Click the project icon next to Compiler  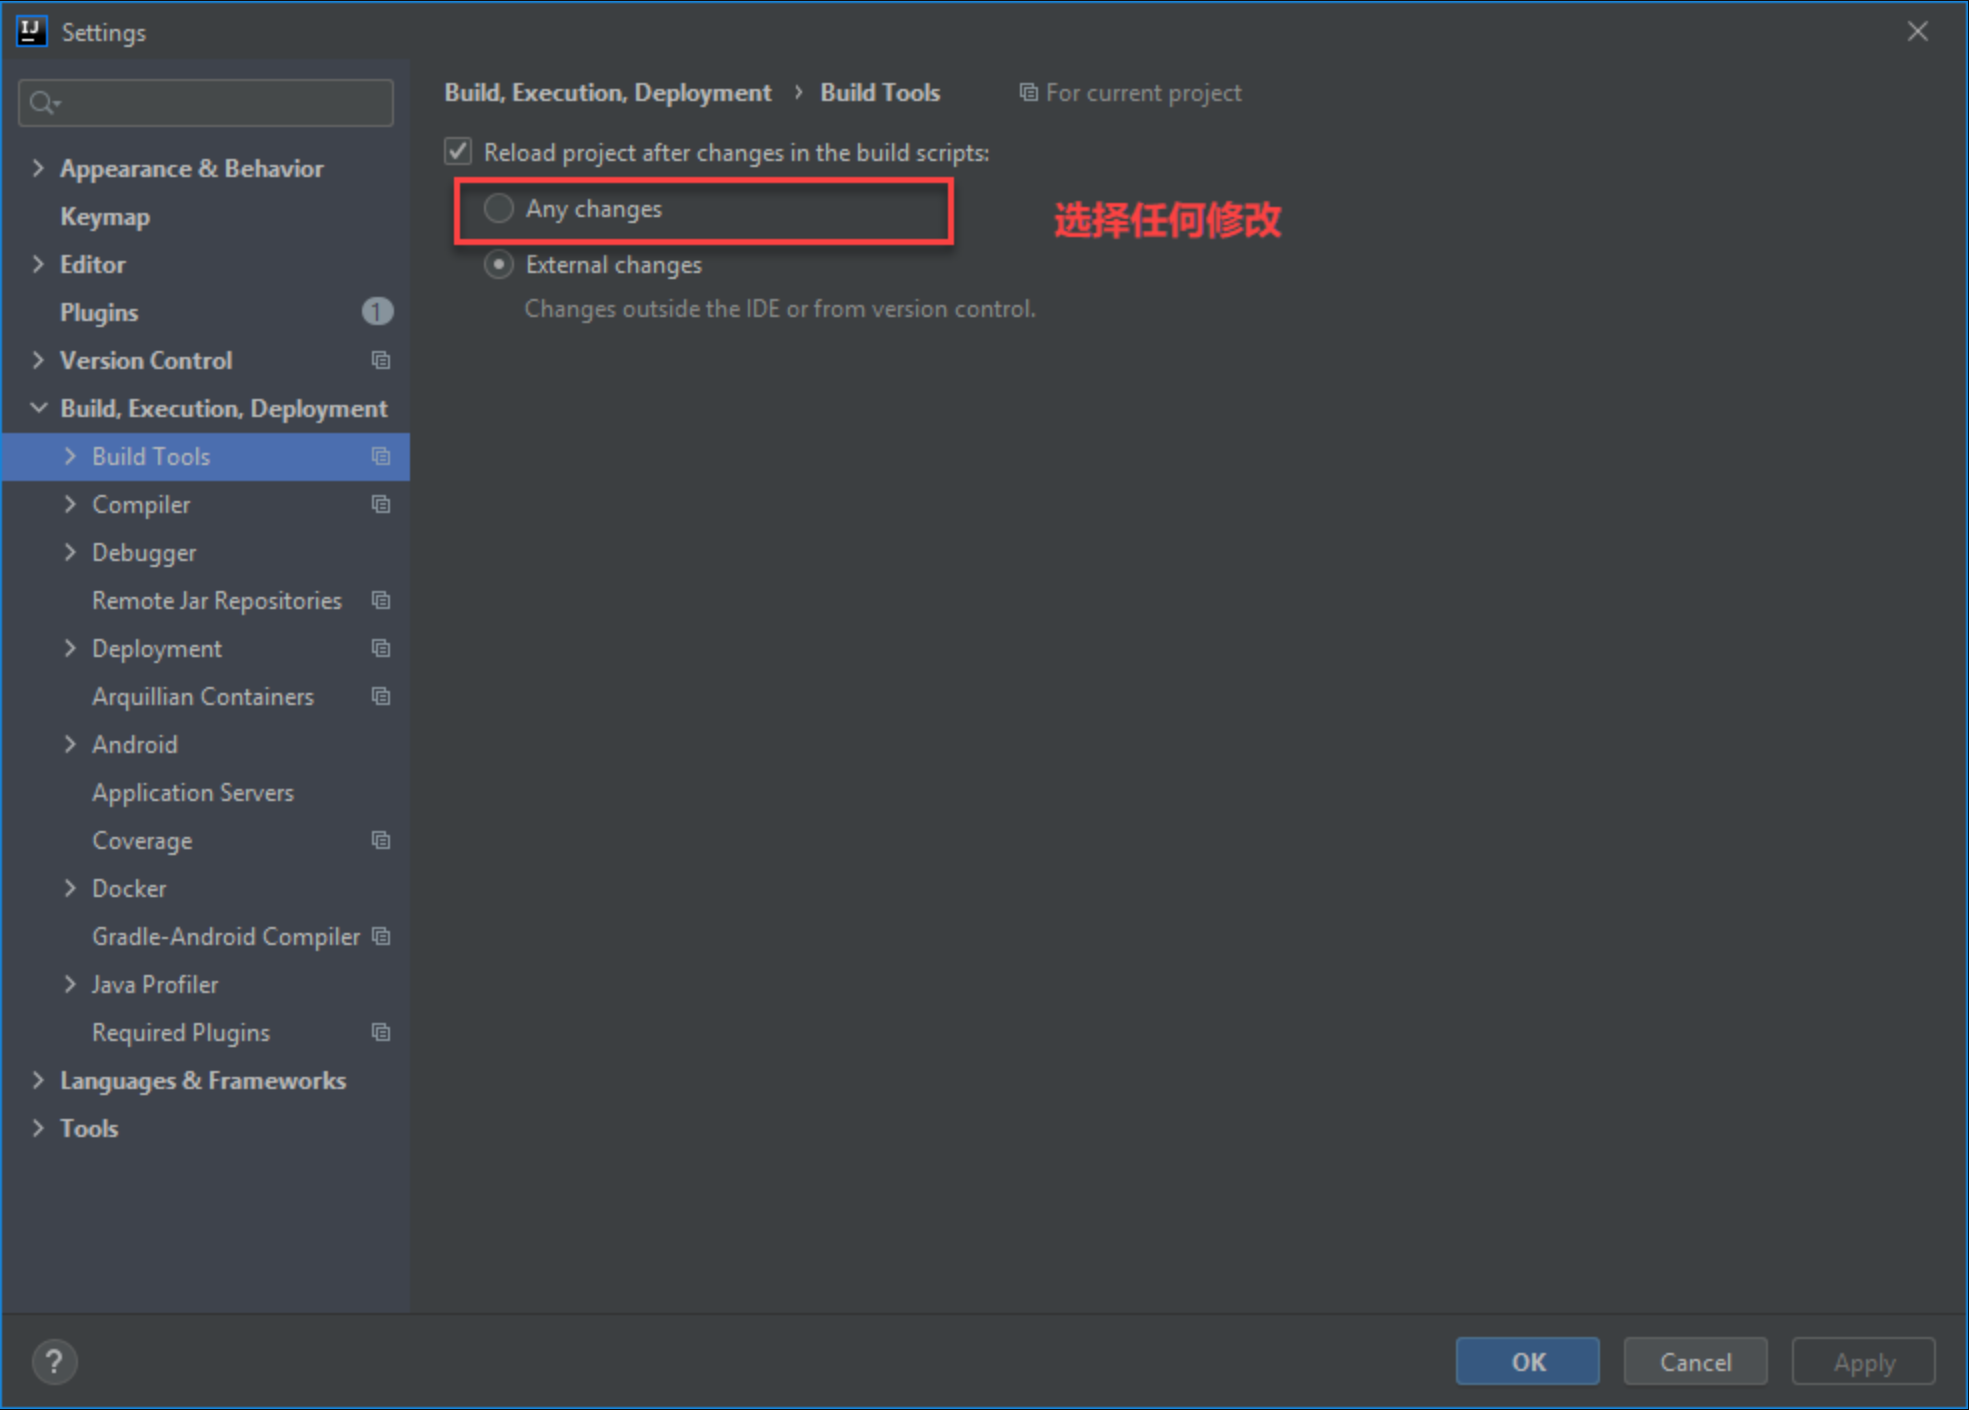click(381, 504)
